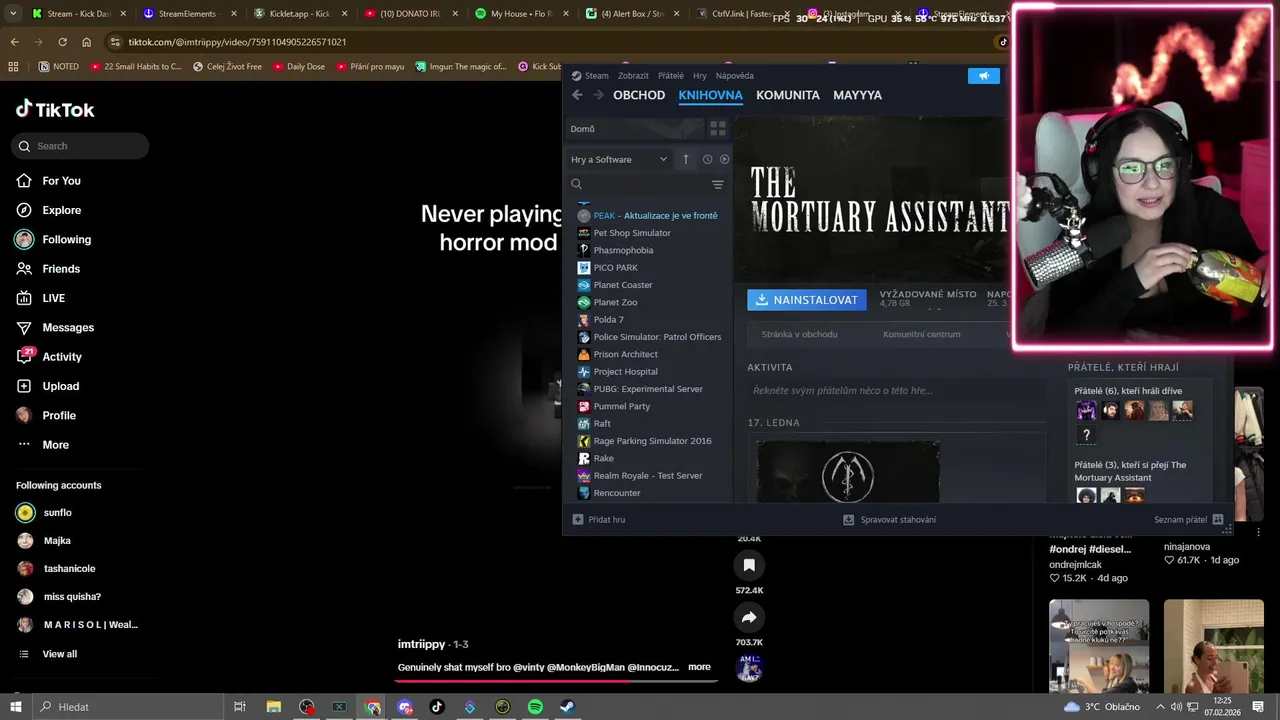Show hidden system tray icons
The height and width of the screenshot is (720, 1280).
click(1160, 707)
